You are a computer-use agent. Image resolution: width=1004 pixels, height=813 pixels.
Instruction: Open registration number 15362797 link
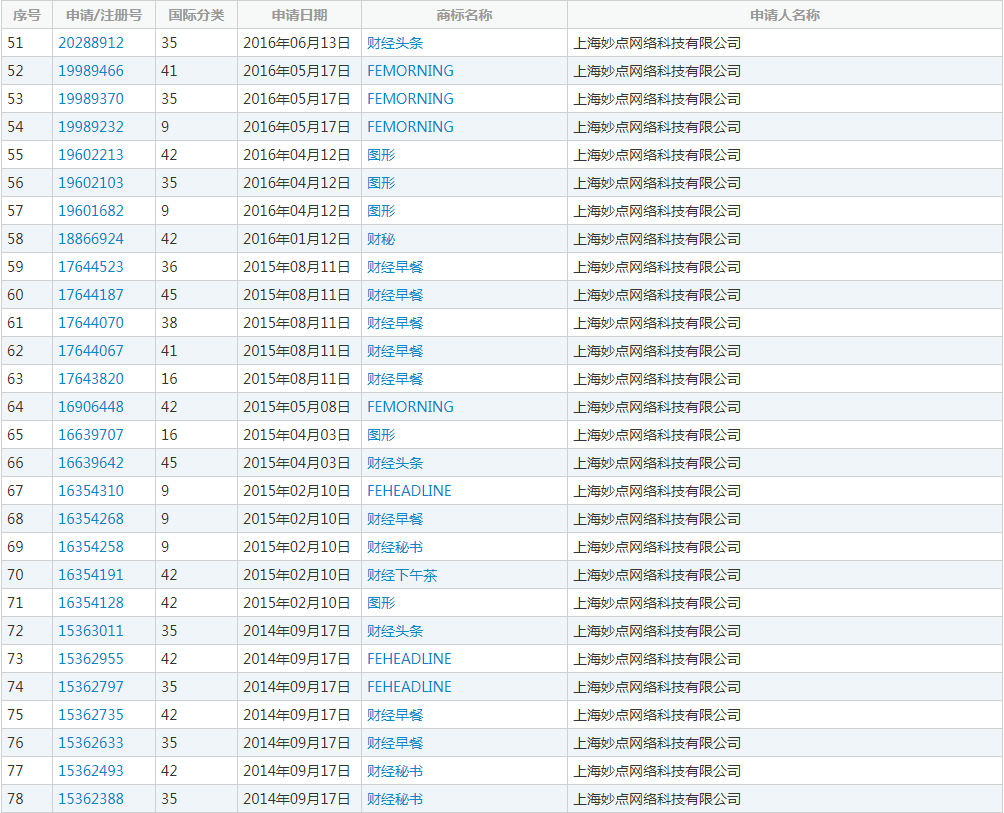click(x=91, y=687)
